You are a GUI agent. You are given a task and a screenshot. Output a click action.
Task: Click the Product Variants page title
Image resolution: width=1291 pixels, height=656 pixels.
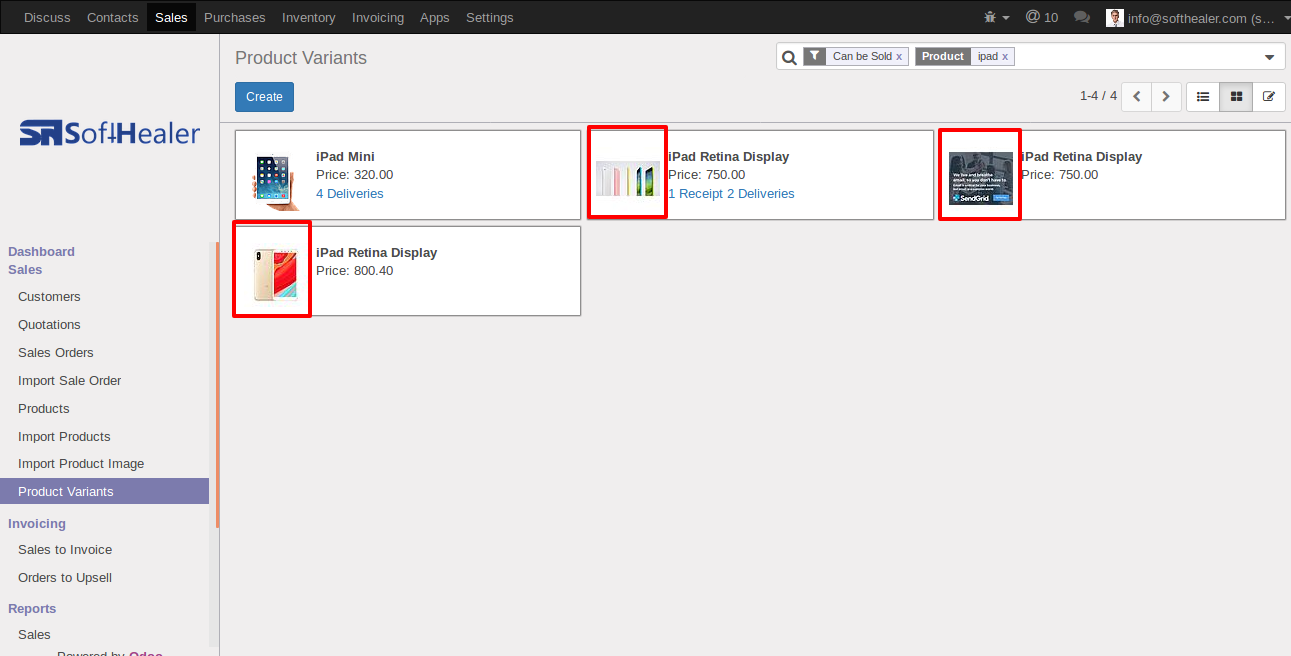[x=301, y=58]
